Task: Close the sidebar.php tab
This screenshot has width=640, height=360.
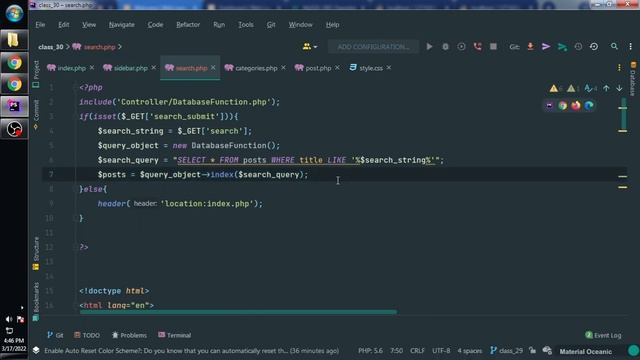Action: pyautogui.click(x=153, y=68)
